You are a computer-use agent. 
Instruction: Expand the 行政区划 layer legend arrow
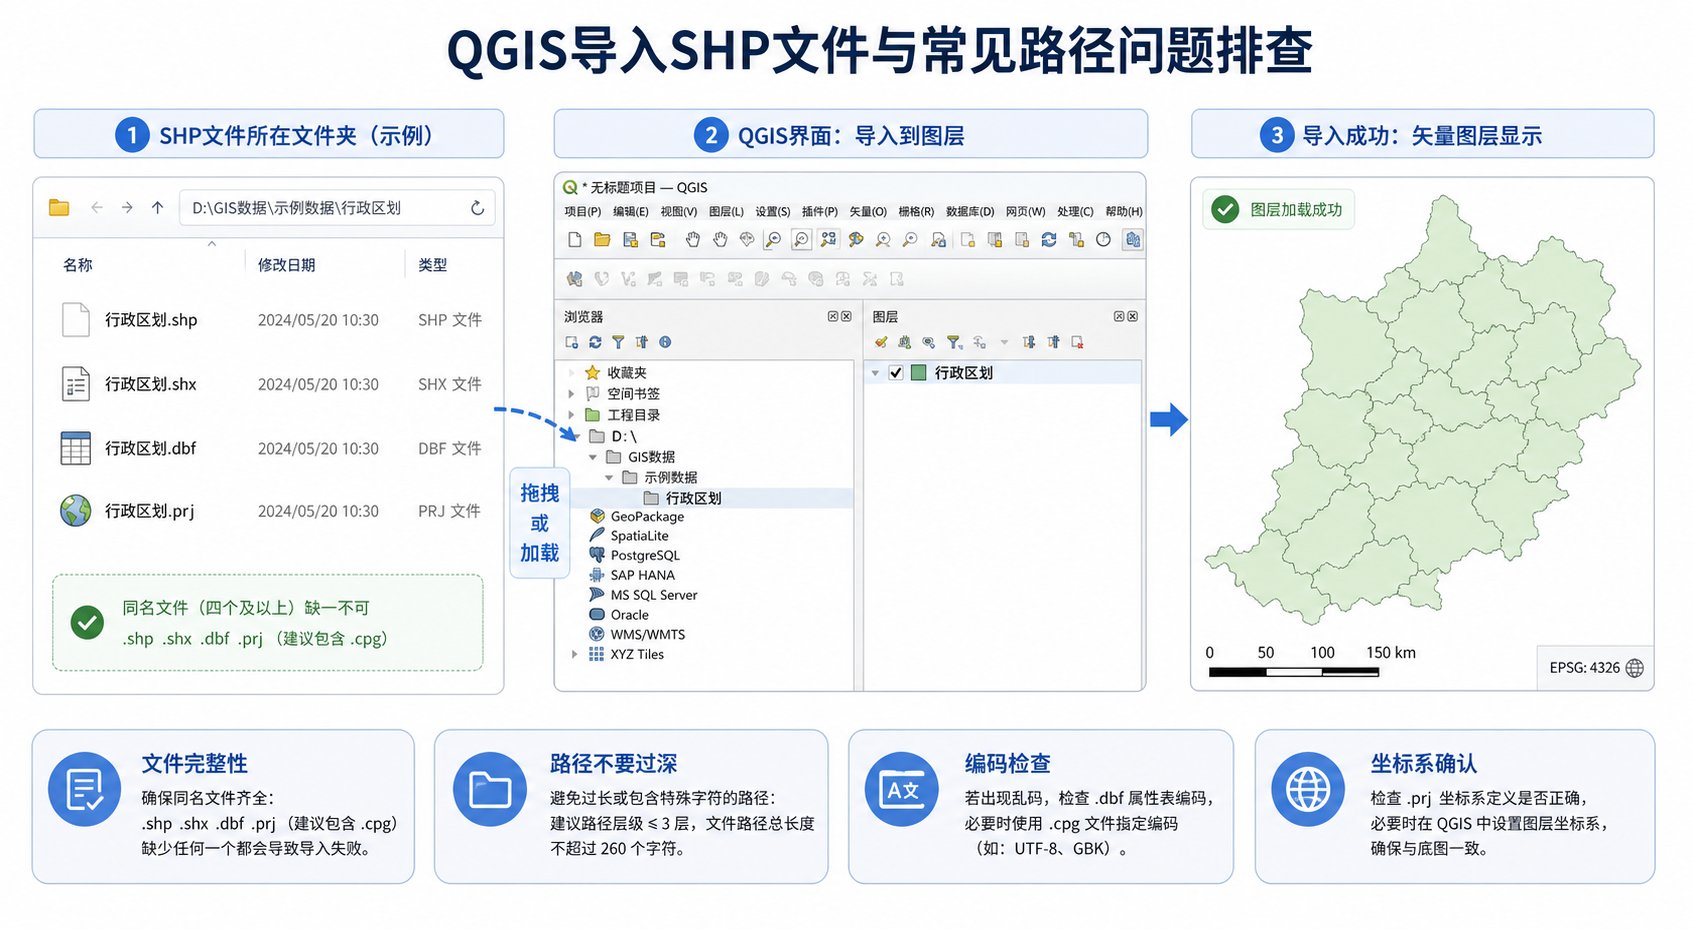[x=875, y=373]
